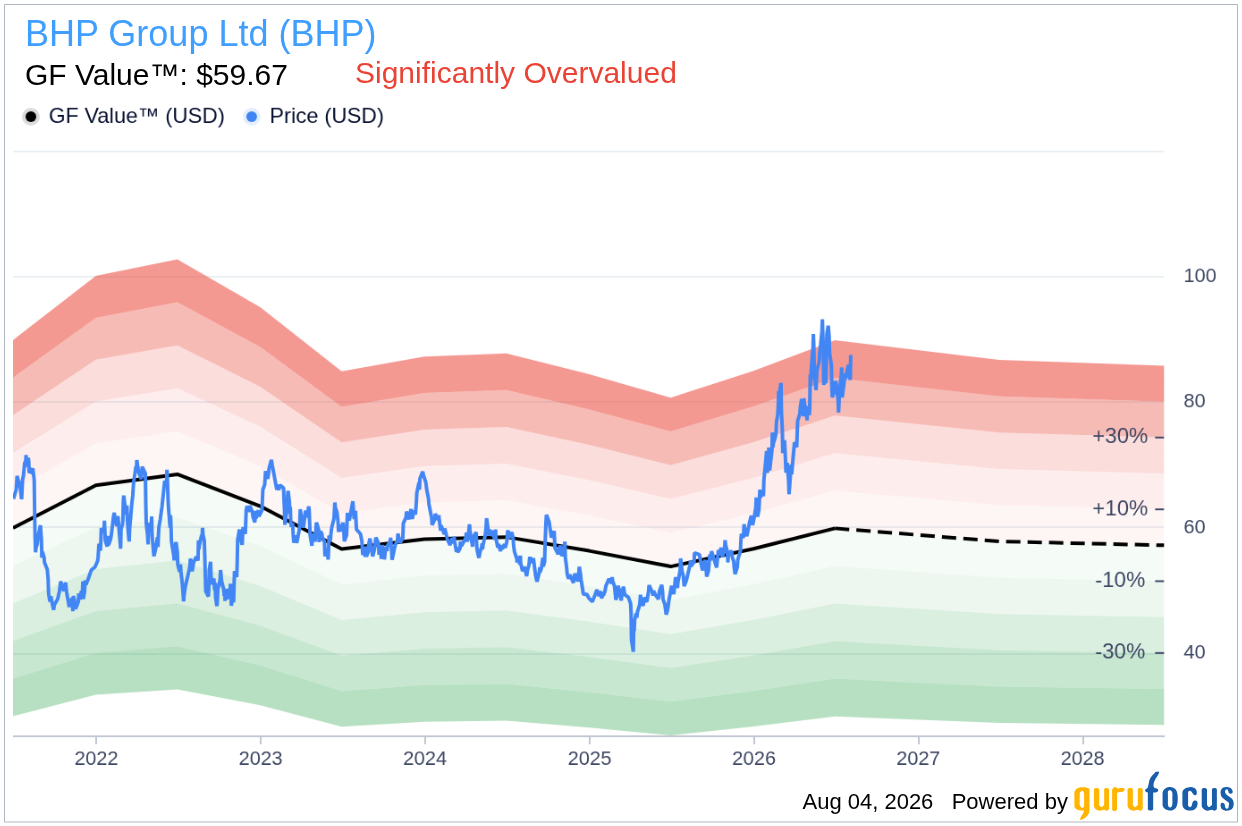The height and width of the screenshot is (826, 1242).
Task: Click the blue Price legend dot
Action: coord(252,117)
